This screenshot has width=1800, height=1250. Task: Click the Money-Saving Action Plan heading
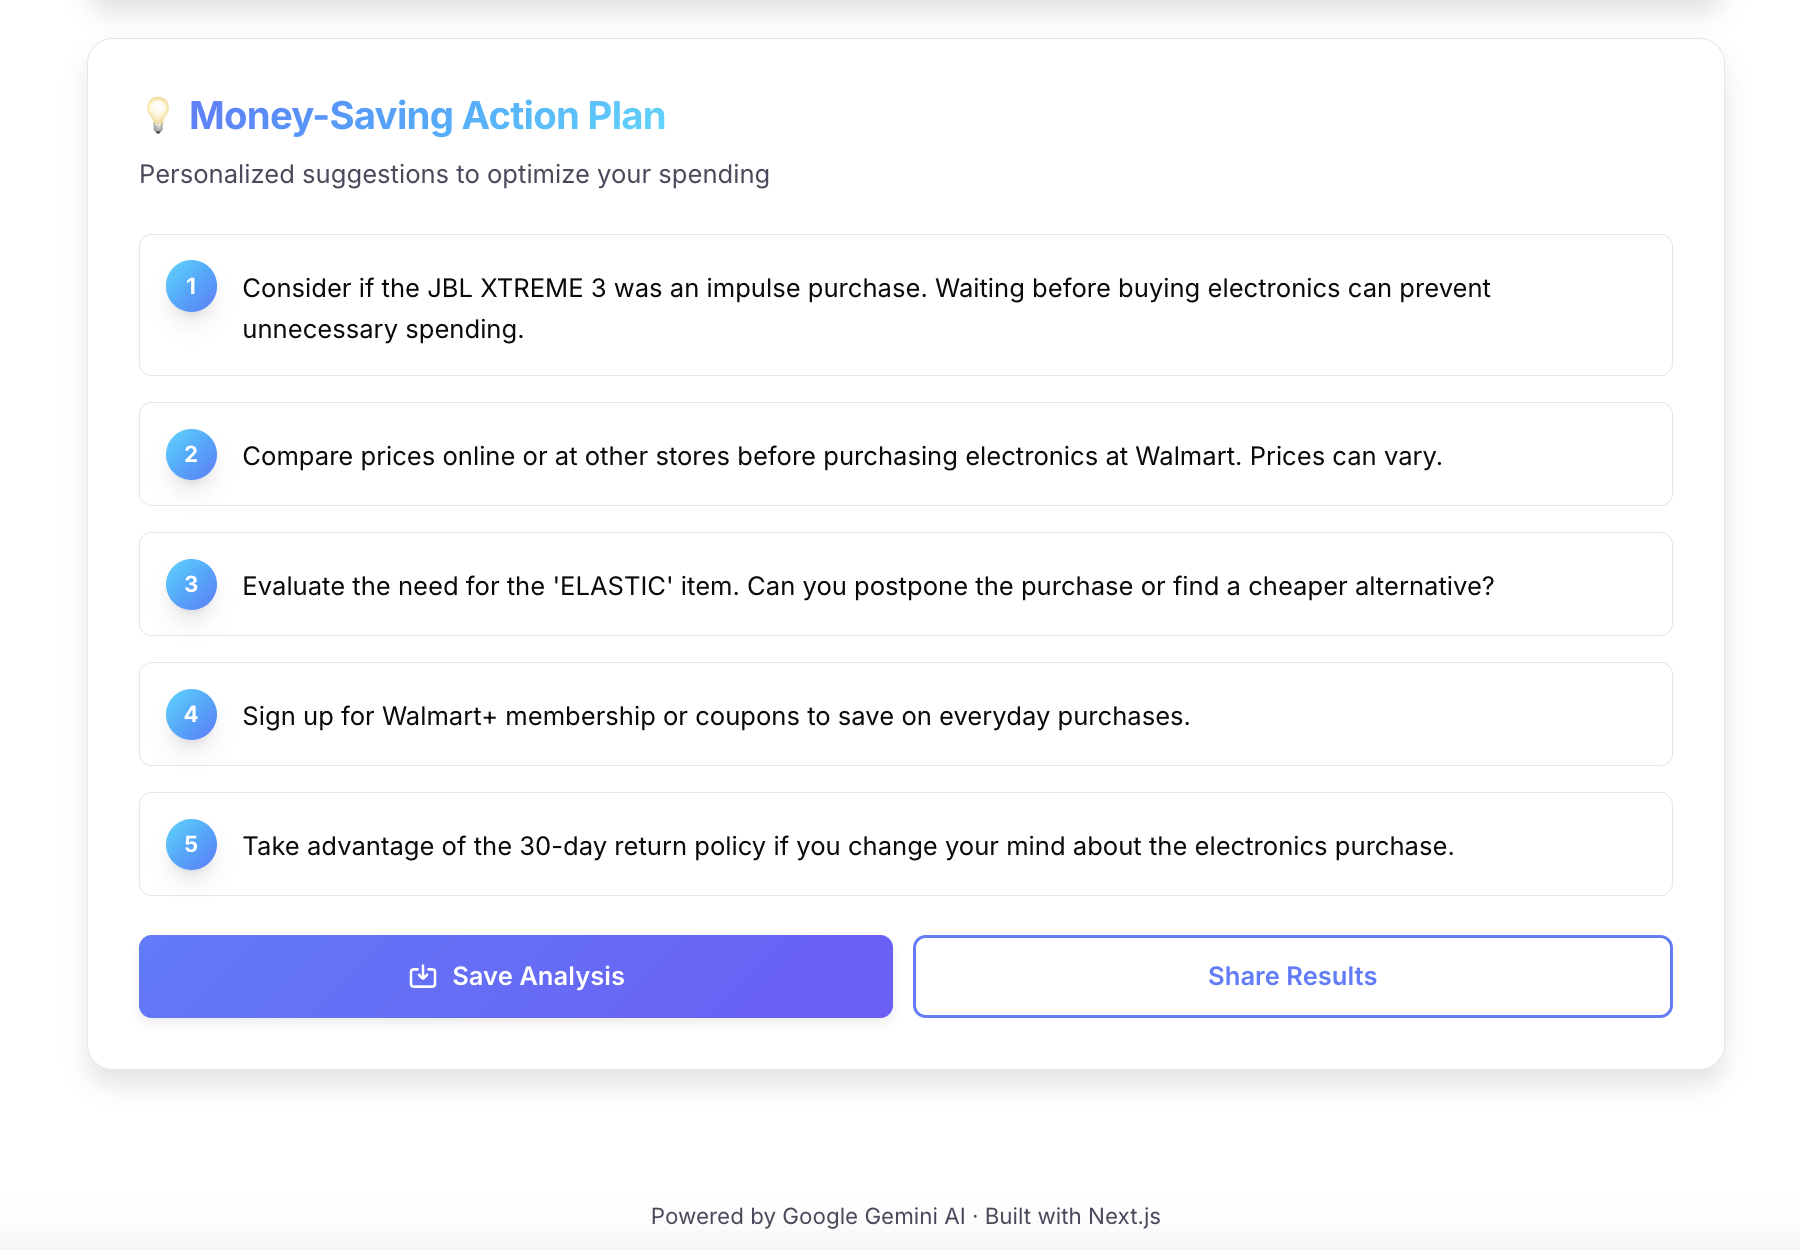click(x=427, y=116)
